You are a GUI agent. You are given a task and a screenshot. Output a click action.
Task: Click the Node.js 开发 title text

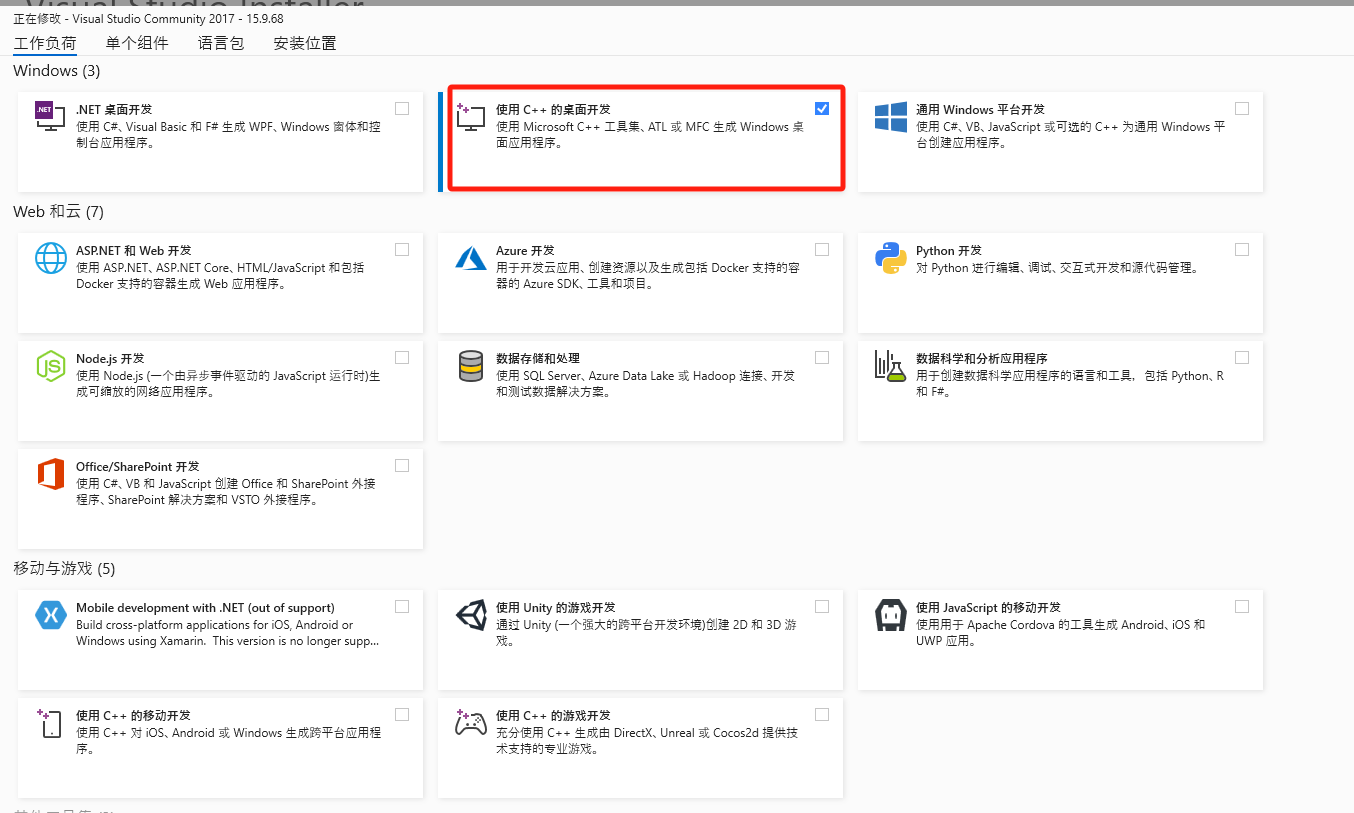click(x=110, y=358)
